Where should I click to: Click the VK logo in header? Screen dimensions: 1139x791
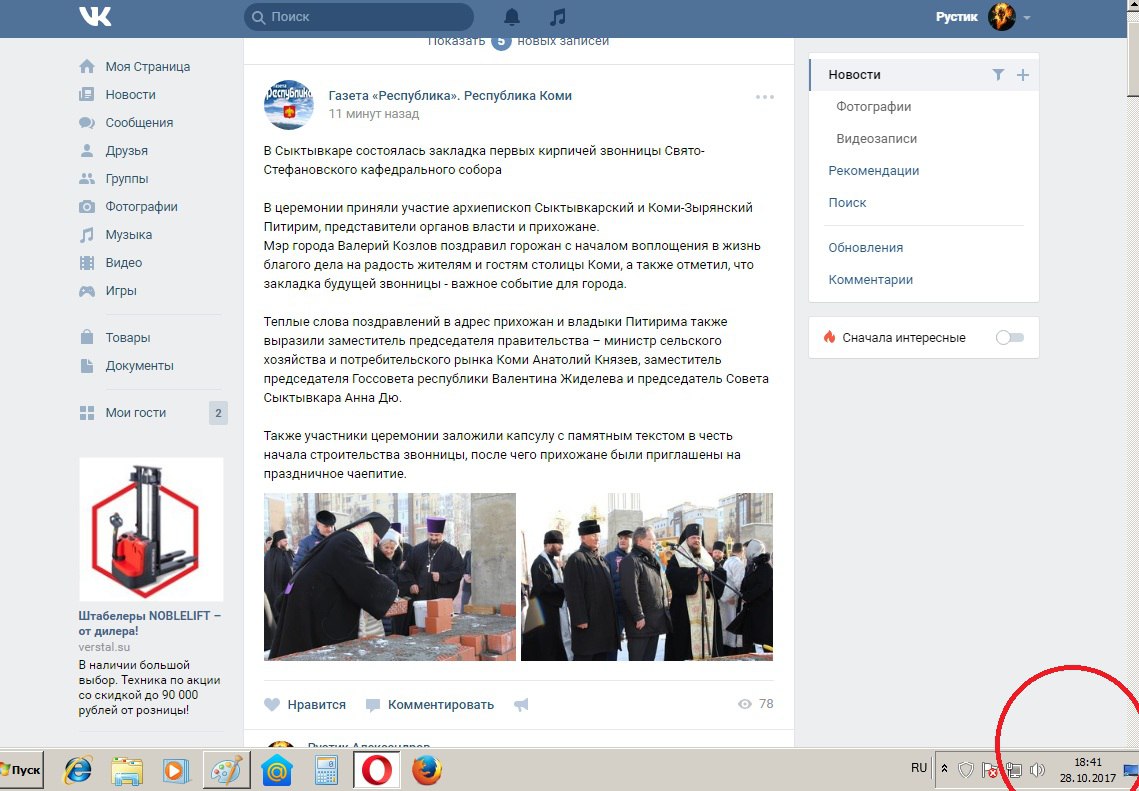(96, 17)
